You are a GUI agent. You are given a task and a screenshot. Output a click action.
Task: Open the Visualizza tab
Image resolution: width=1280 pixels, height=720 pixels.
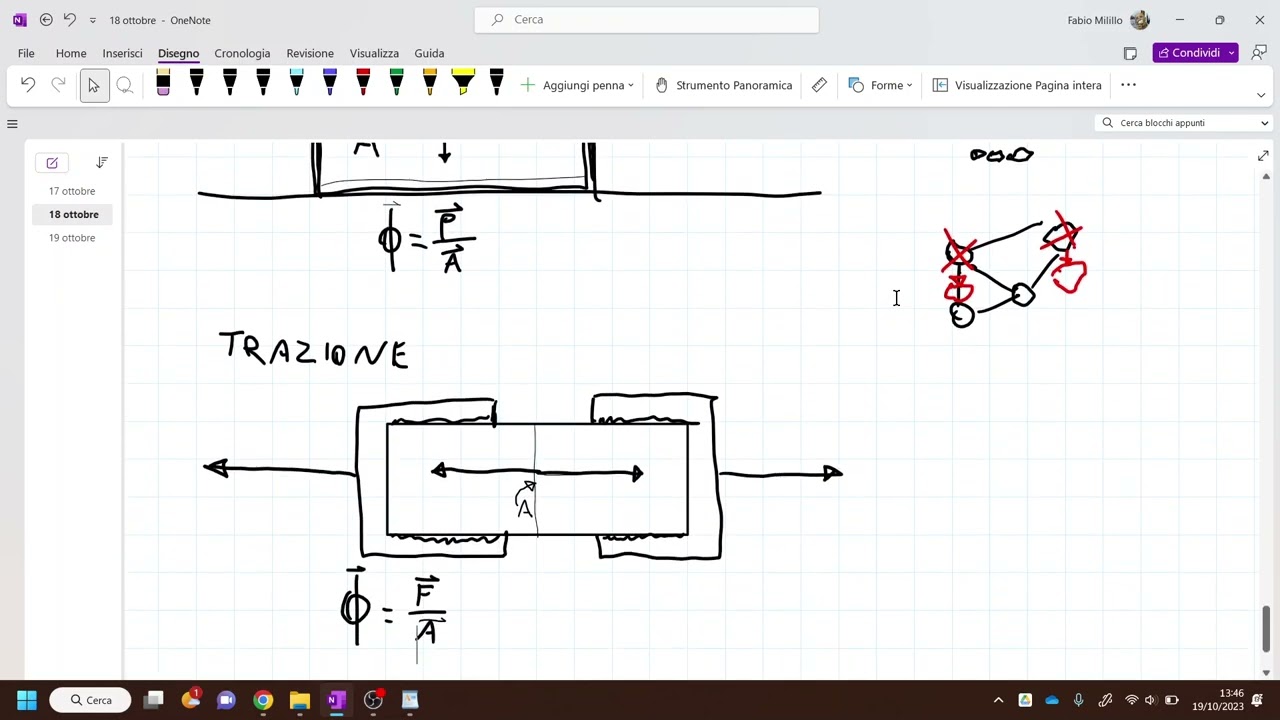click(374, 53)
